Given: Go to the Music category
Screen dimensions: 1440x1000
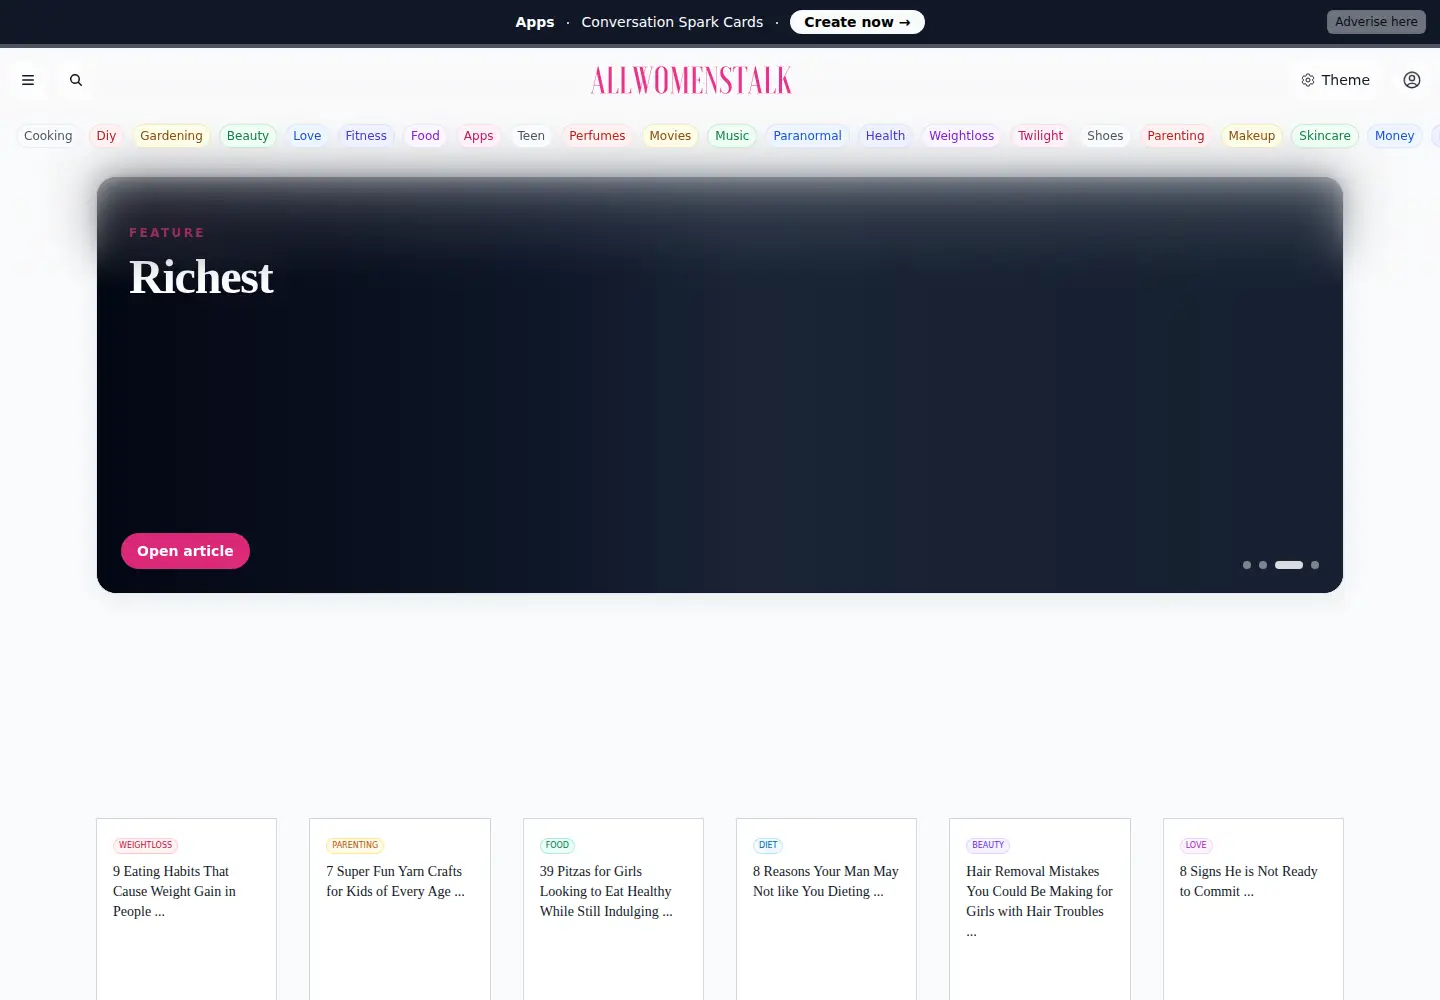Looking at the screenshot, I should [x=732, y=136].
